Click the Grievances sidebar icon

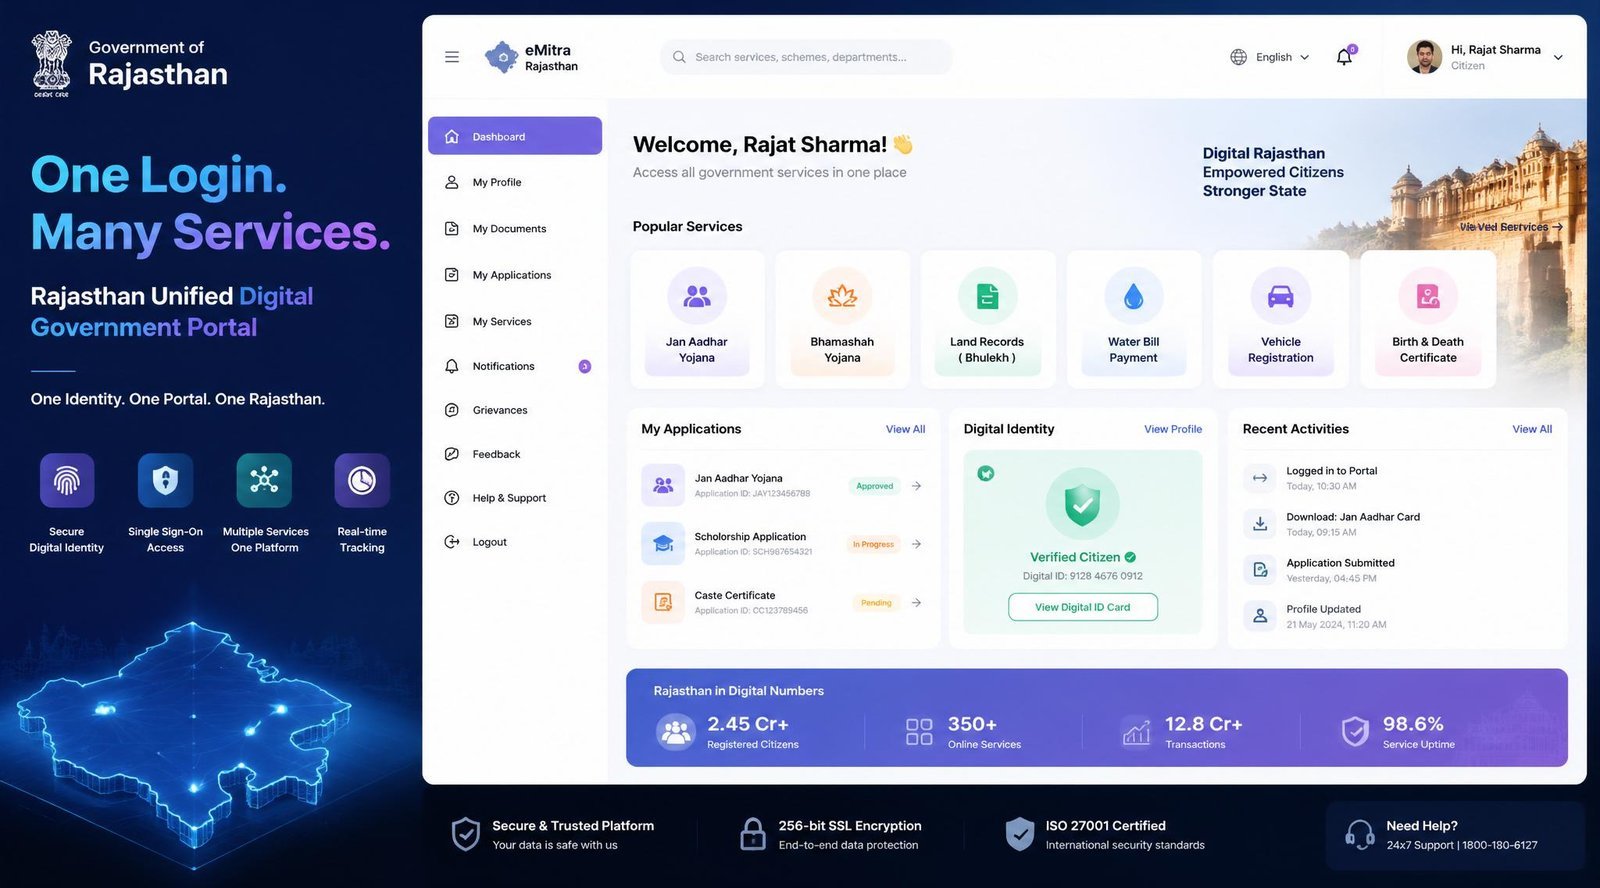click(x=452, y=410)
